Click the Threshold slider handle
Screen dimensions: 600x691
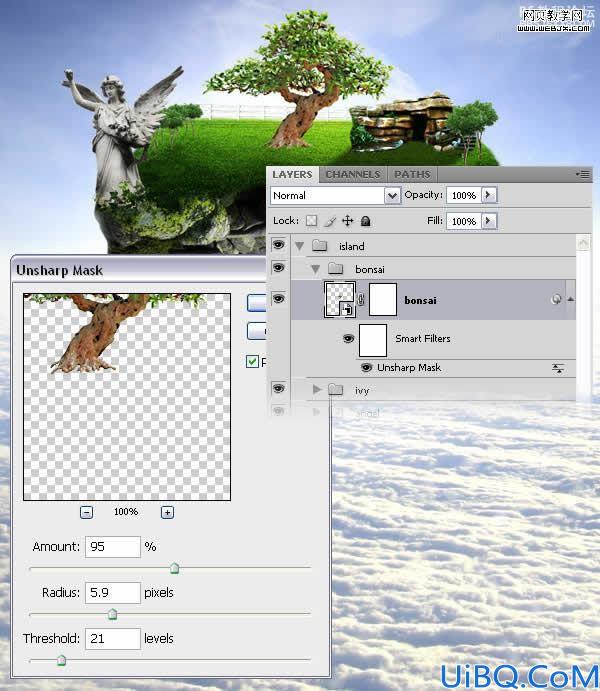pyautogui.click(x=61, y=660)
